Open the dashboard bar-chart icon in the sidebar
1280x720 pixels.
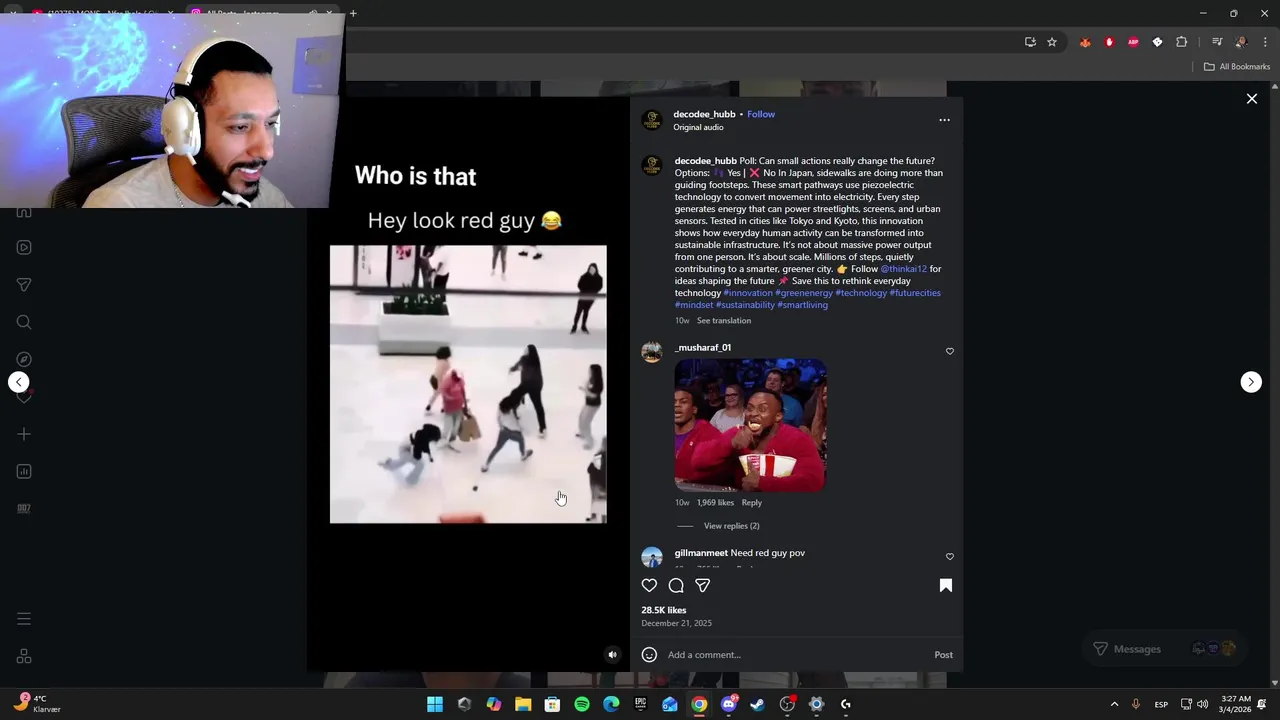[x=24, y=471]
